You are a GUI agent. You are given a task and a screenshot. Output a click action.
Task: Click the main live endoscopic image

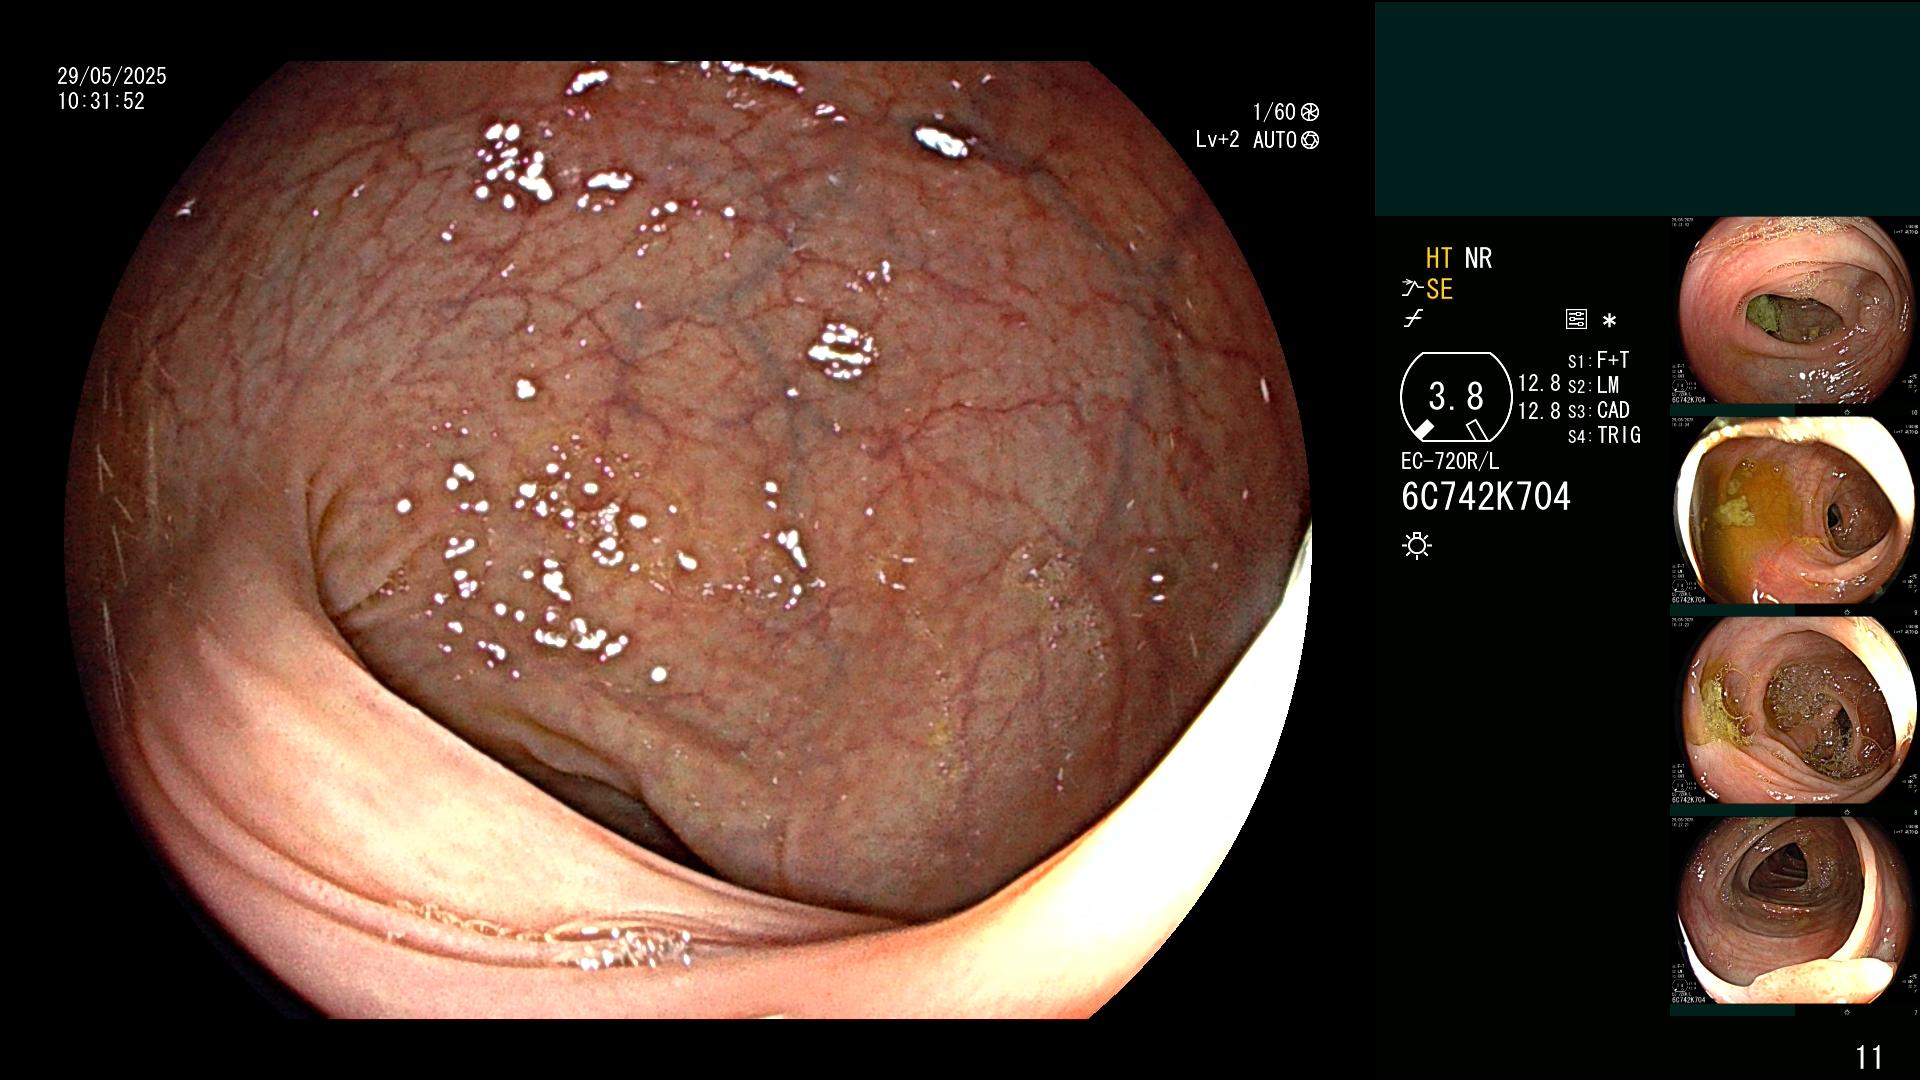[688, 540]
